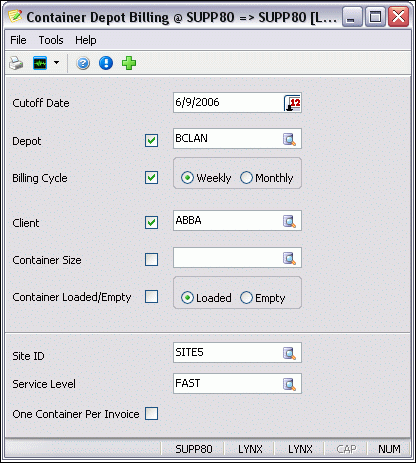This screenshot has height=463, width=416.
Task: Open the Site ID lookup icon
Action: click(x=289, y=353)
